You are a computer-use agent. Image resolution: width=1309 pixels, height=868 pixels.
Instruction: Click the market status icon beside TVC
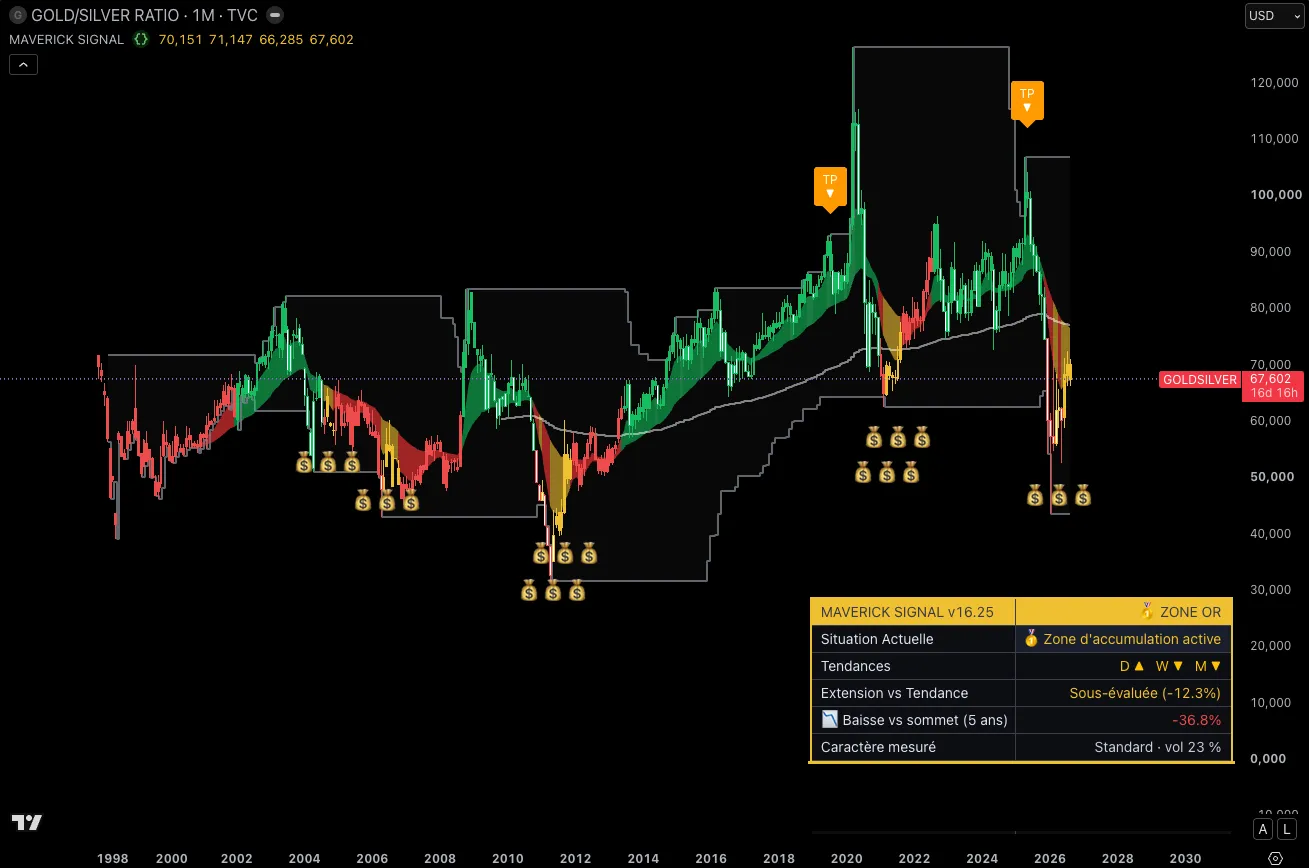[276, 16]
